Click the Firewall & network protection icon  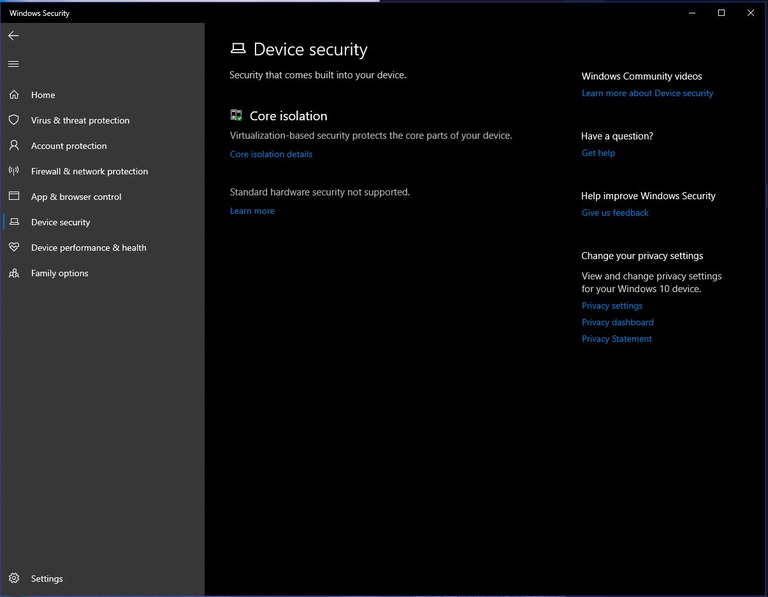click(14, 171)
